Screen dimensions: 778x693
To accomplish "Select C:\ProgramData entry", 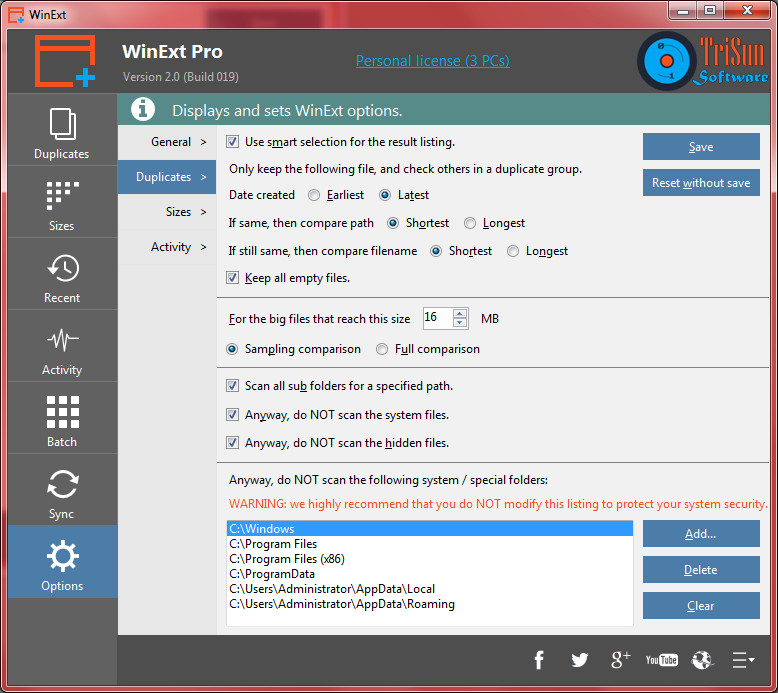I will [430, 574].
